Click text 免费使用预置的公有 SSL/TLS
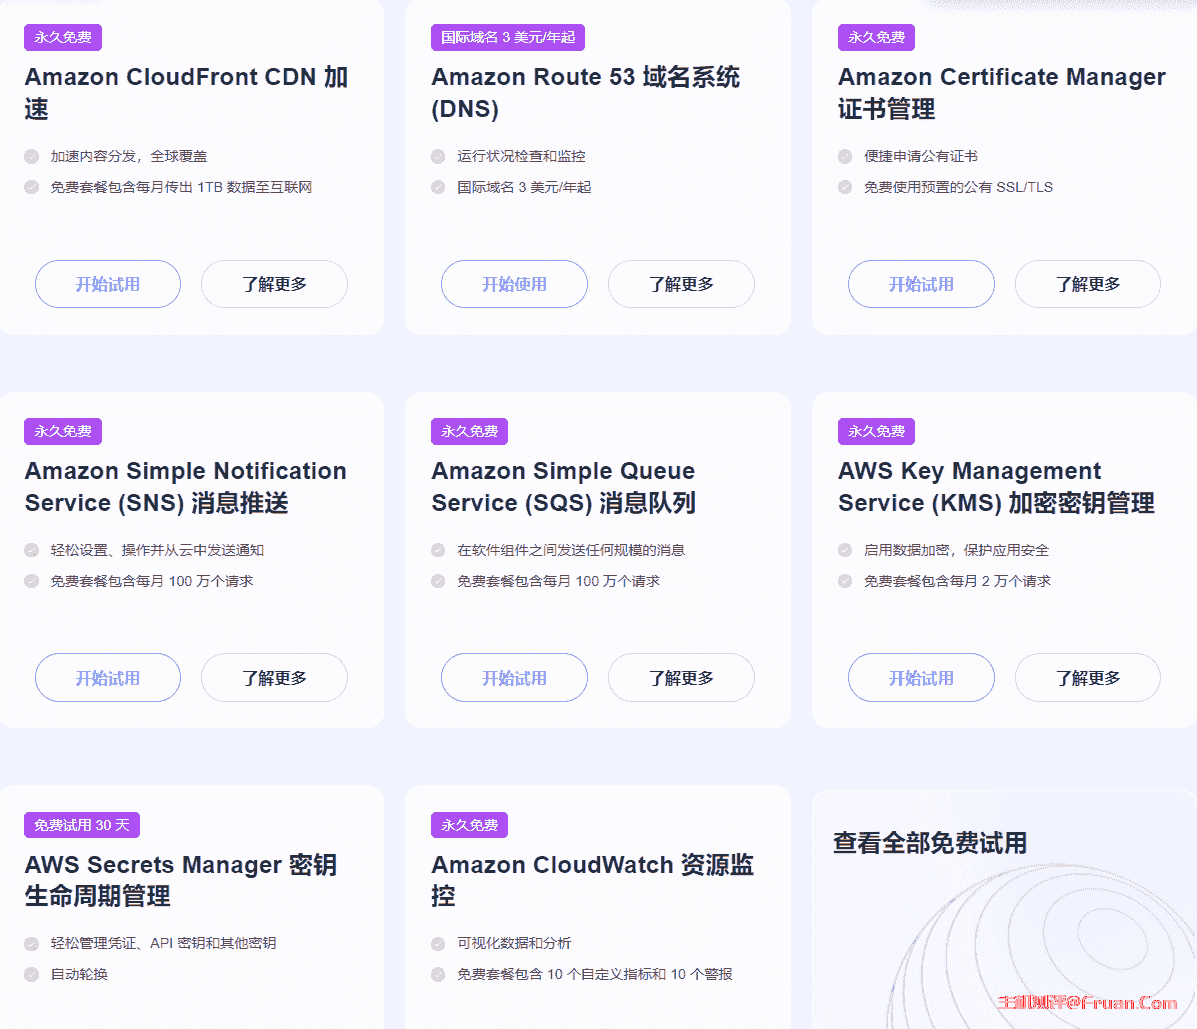 958,187
